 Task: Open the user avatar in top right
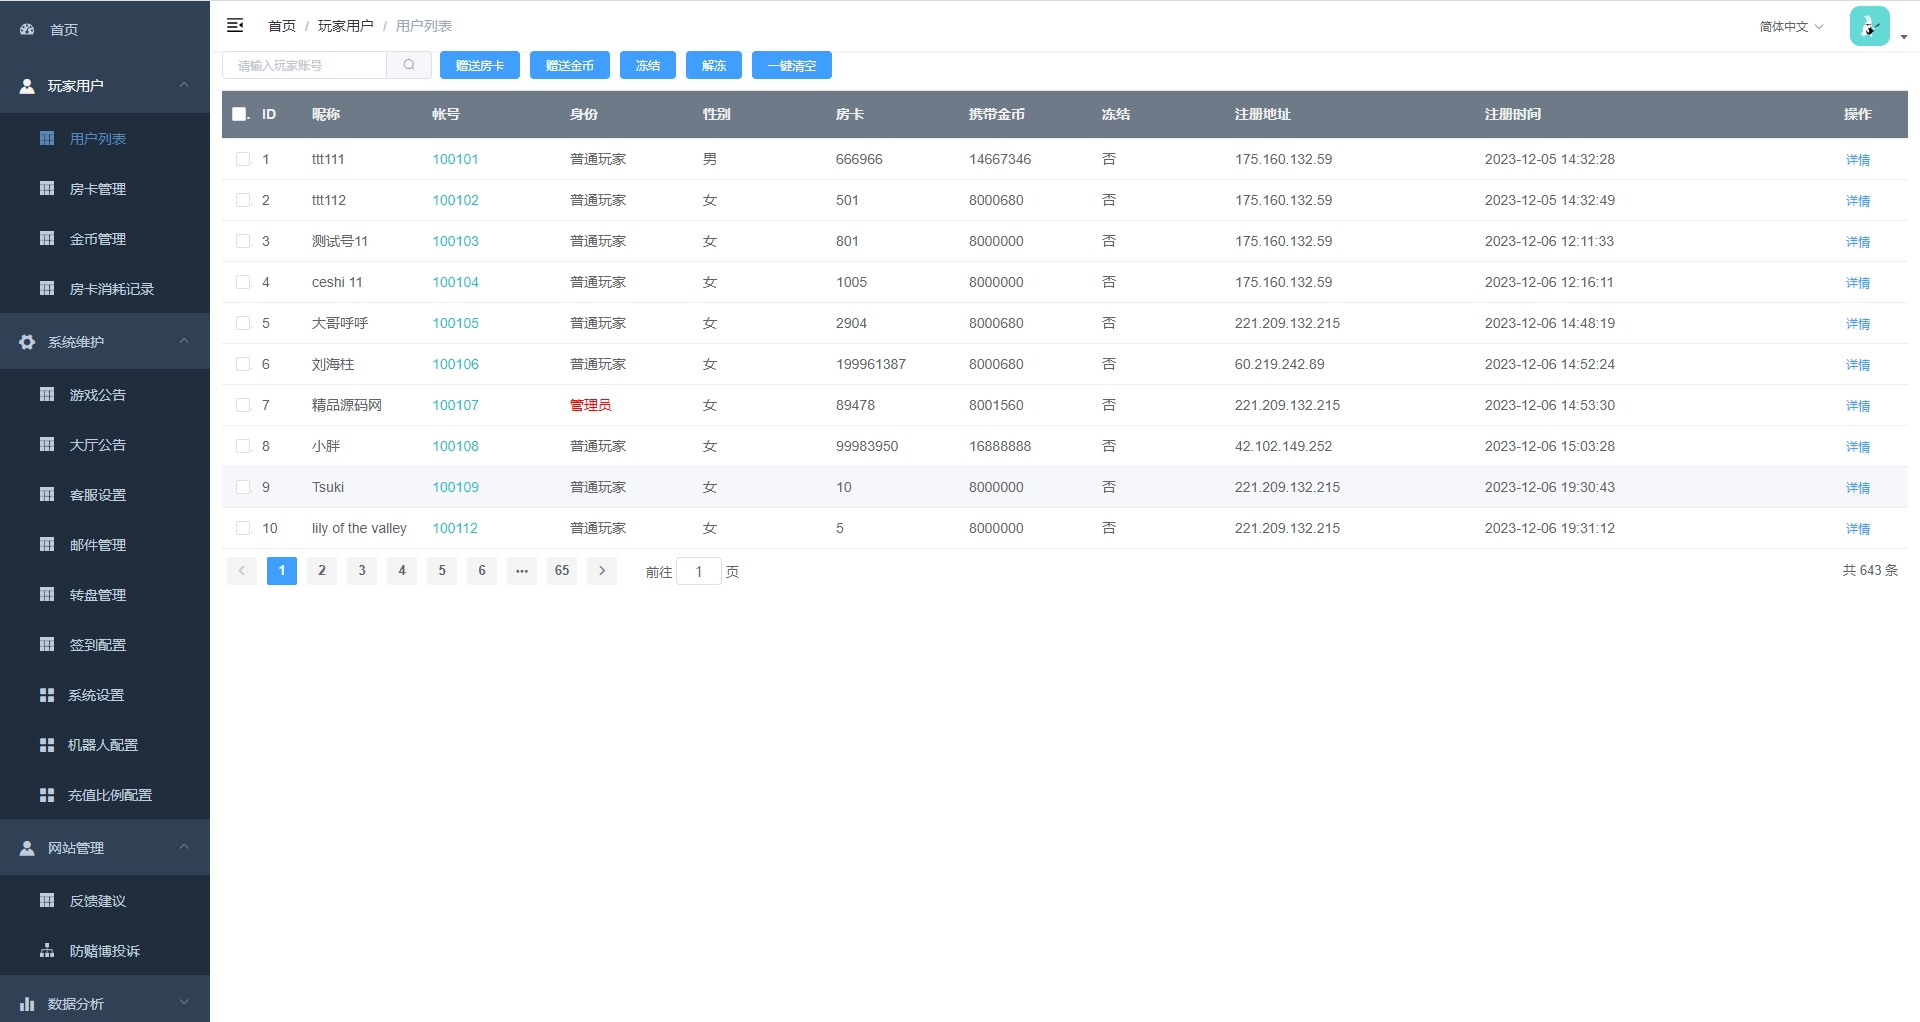[1869, 27]
